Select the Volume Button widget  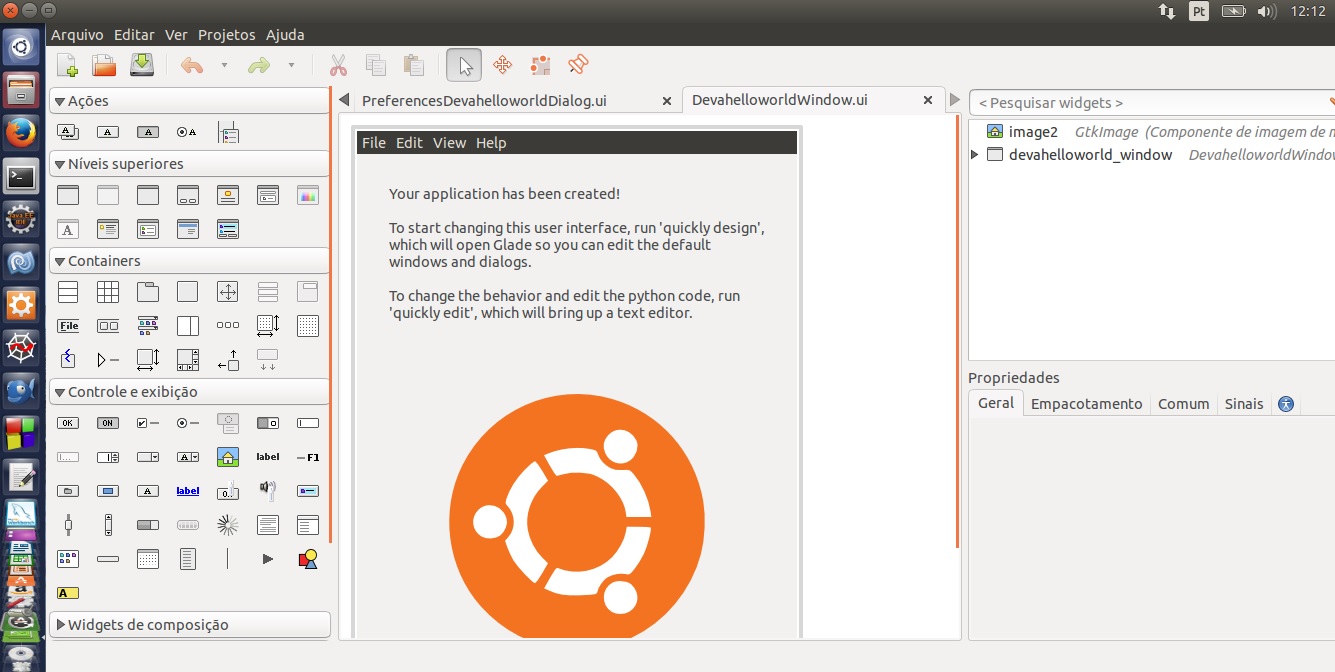[x=267, y=490]
